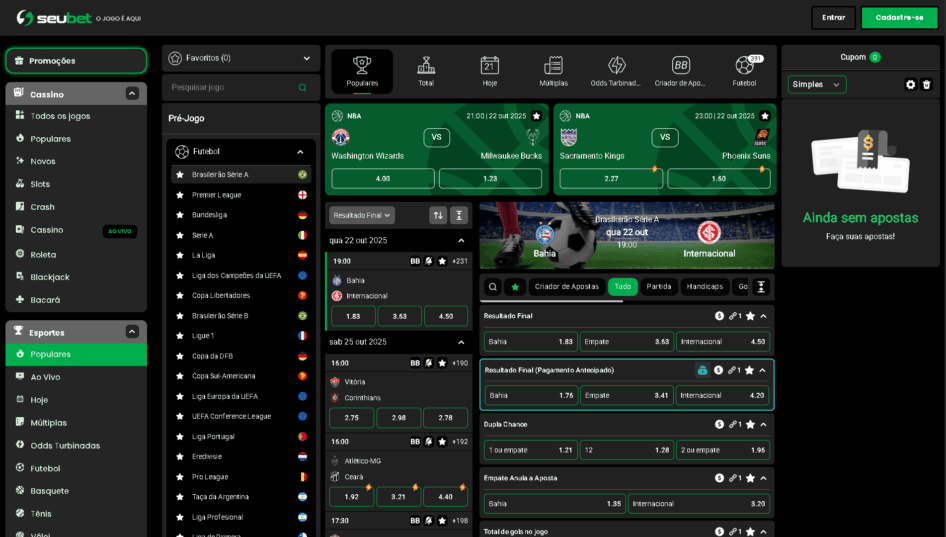Click the Cadastre-se button
Screen dimensions: 946x537
899,17
